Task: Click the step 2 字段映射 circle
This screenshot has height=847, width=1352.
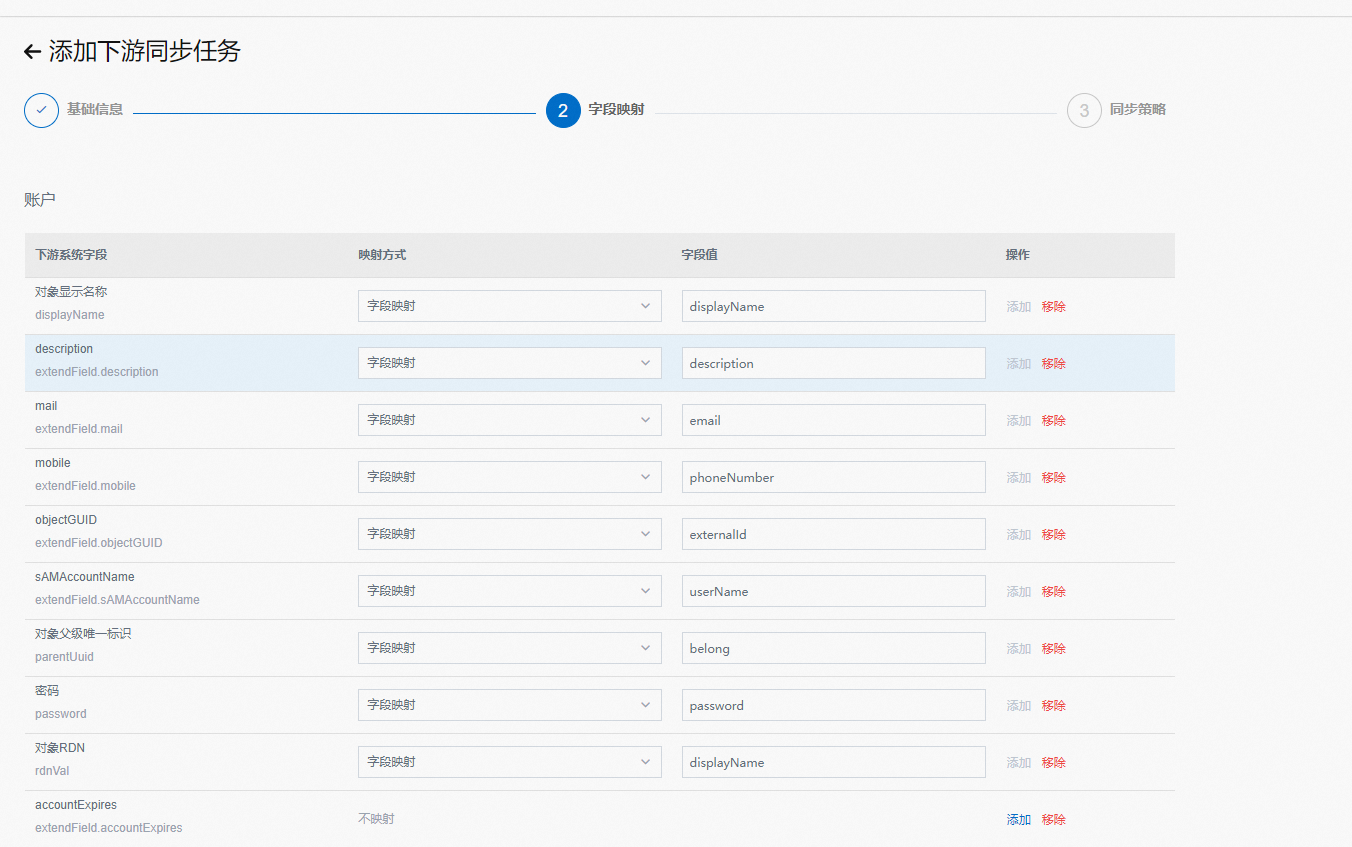Action: tap(563, 111)
